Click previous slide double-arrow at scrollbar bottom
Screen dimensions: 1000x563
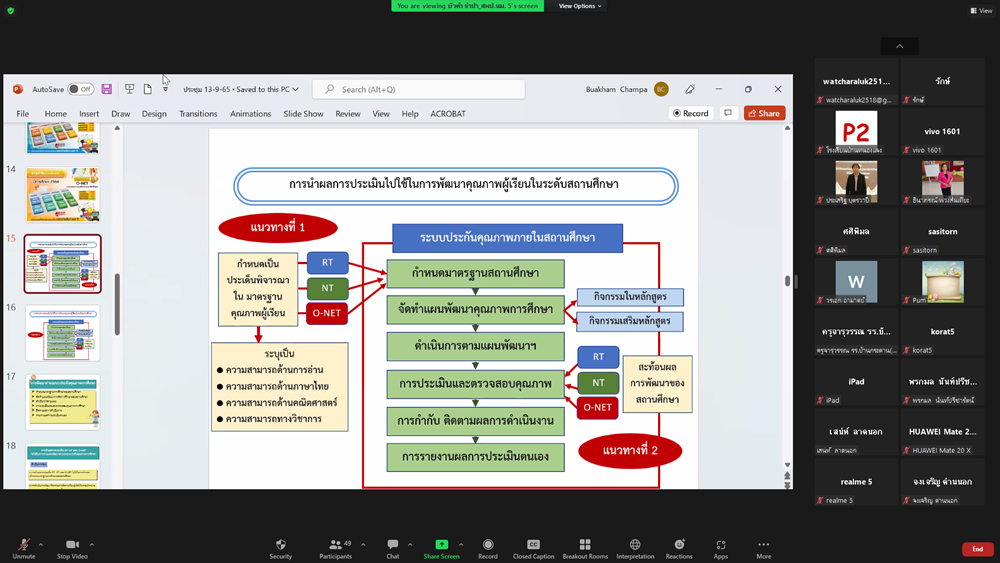788,476
